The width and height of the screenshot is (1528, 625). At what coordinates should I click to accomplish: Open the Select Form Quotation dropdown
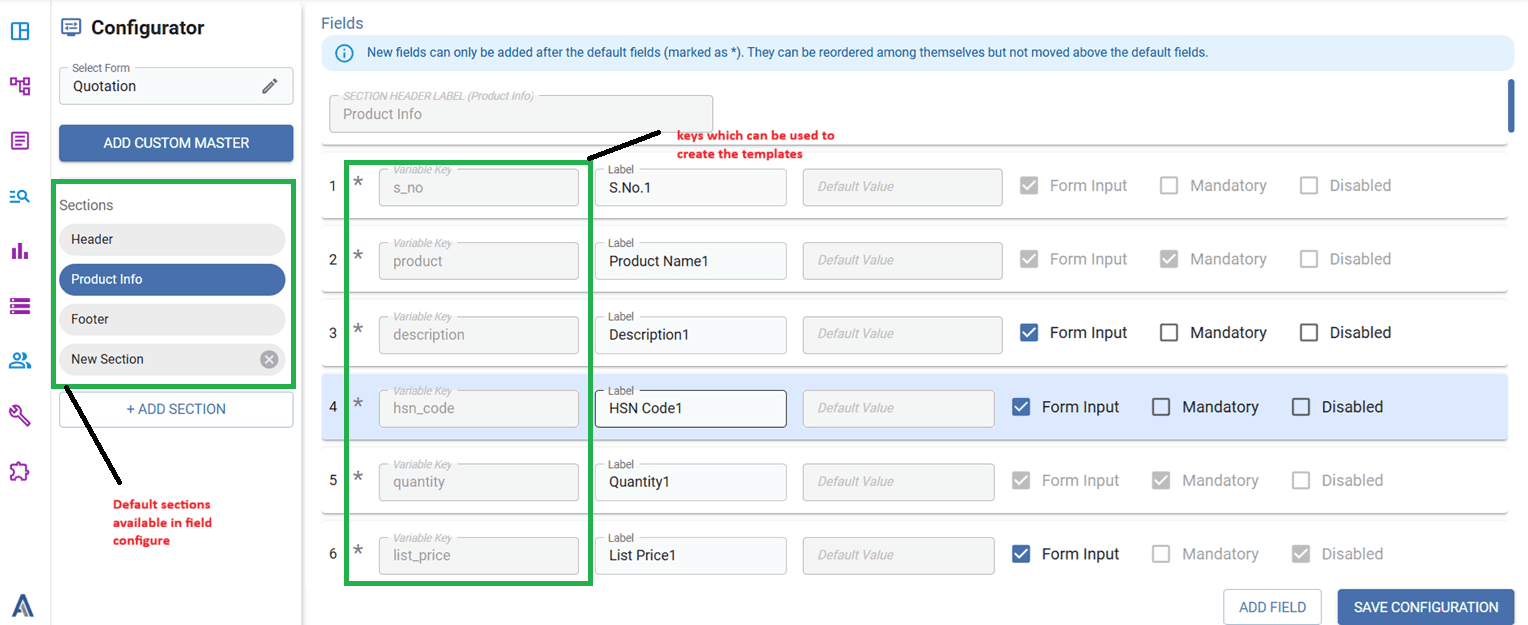point(176,86)
